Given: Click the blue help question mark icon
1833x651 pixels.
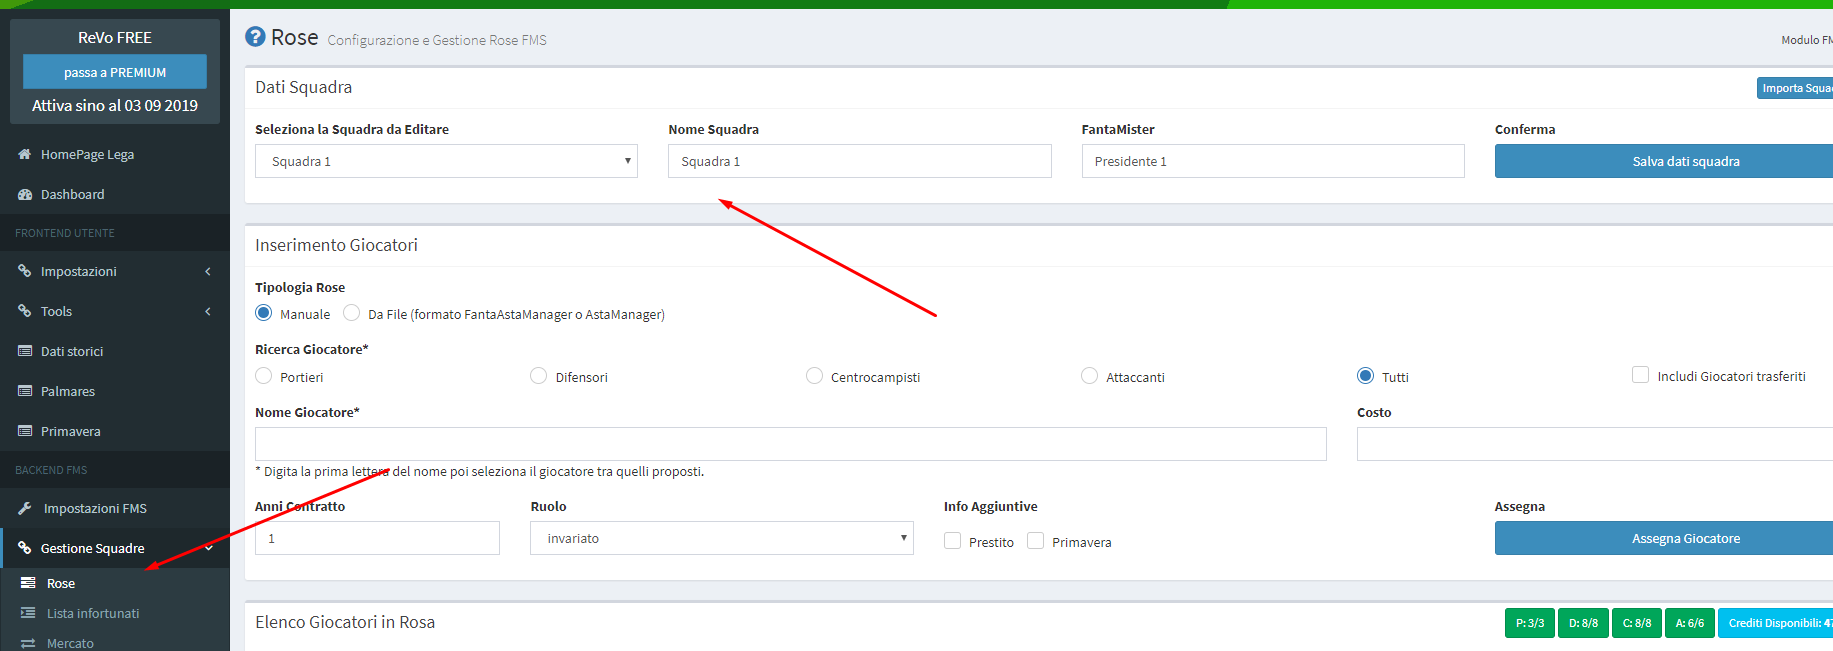Looking at the screenshot, I should click(x=255, y=38).
